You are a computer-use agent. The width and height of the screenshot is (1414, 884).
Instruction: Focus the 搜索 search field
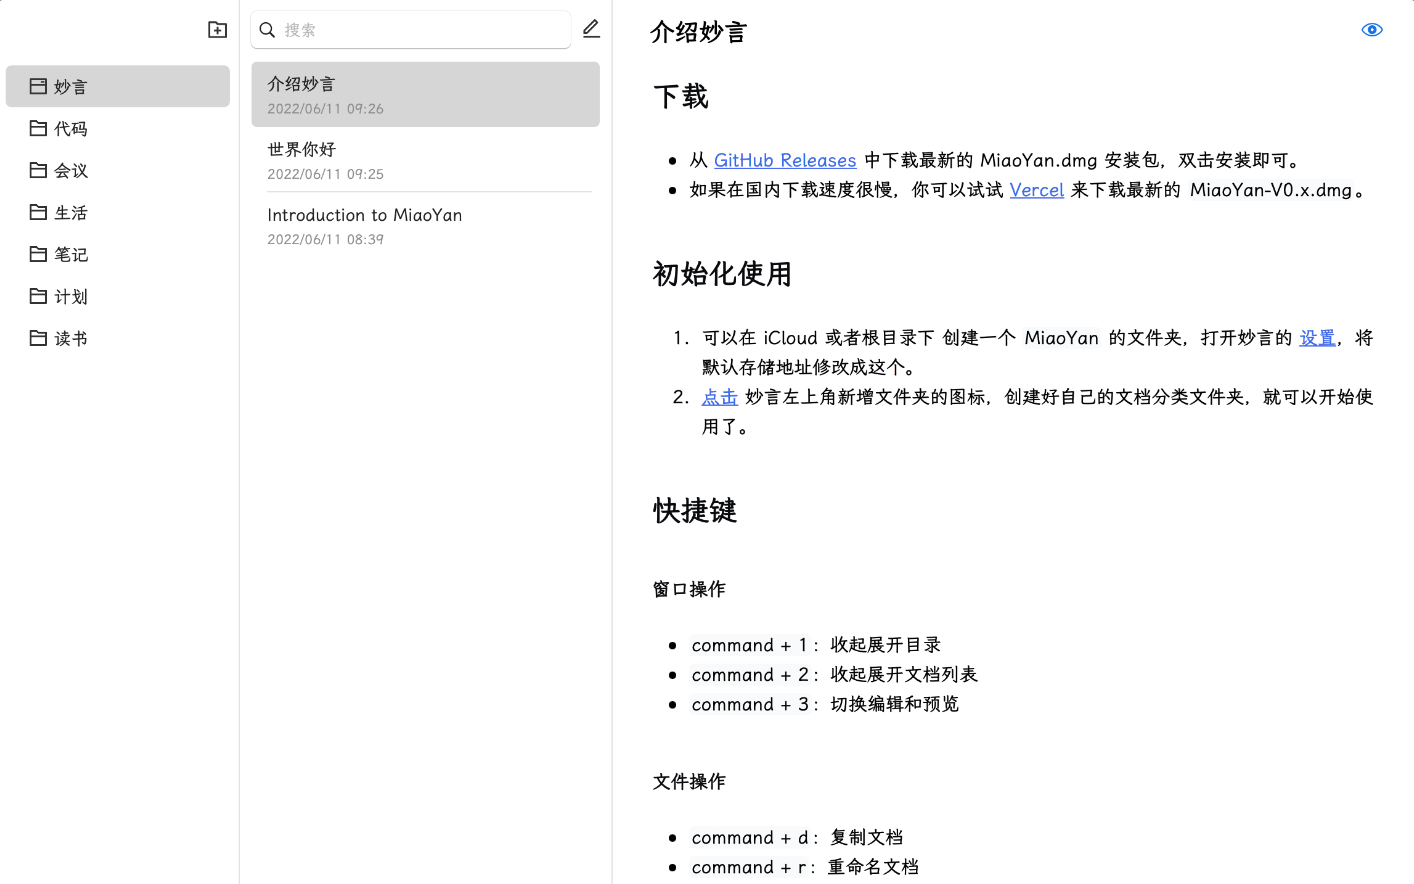click(x=420, y=30)
